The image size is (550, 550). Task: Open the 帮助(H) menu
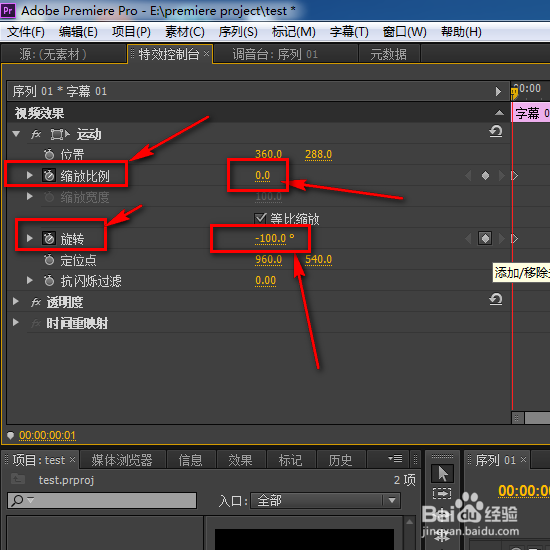coord(461,32)
